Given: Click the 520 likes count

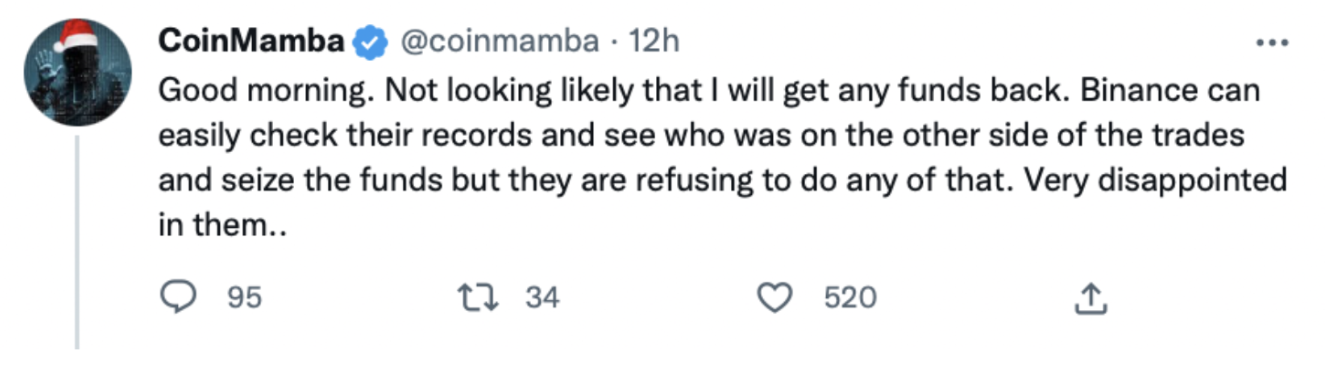Looking at the screenshot, I should (x=850, y=298).
